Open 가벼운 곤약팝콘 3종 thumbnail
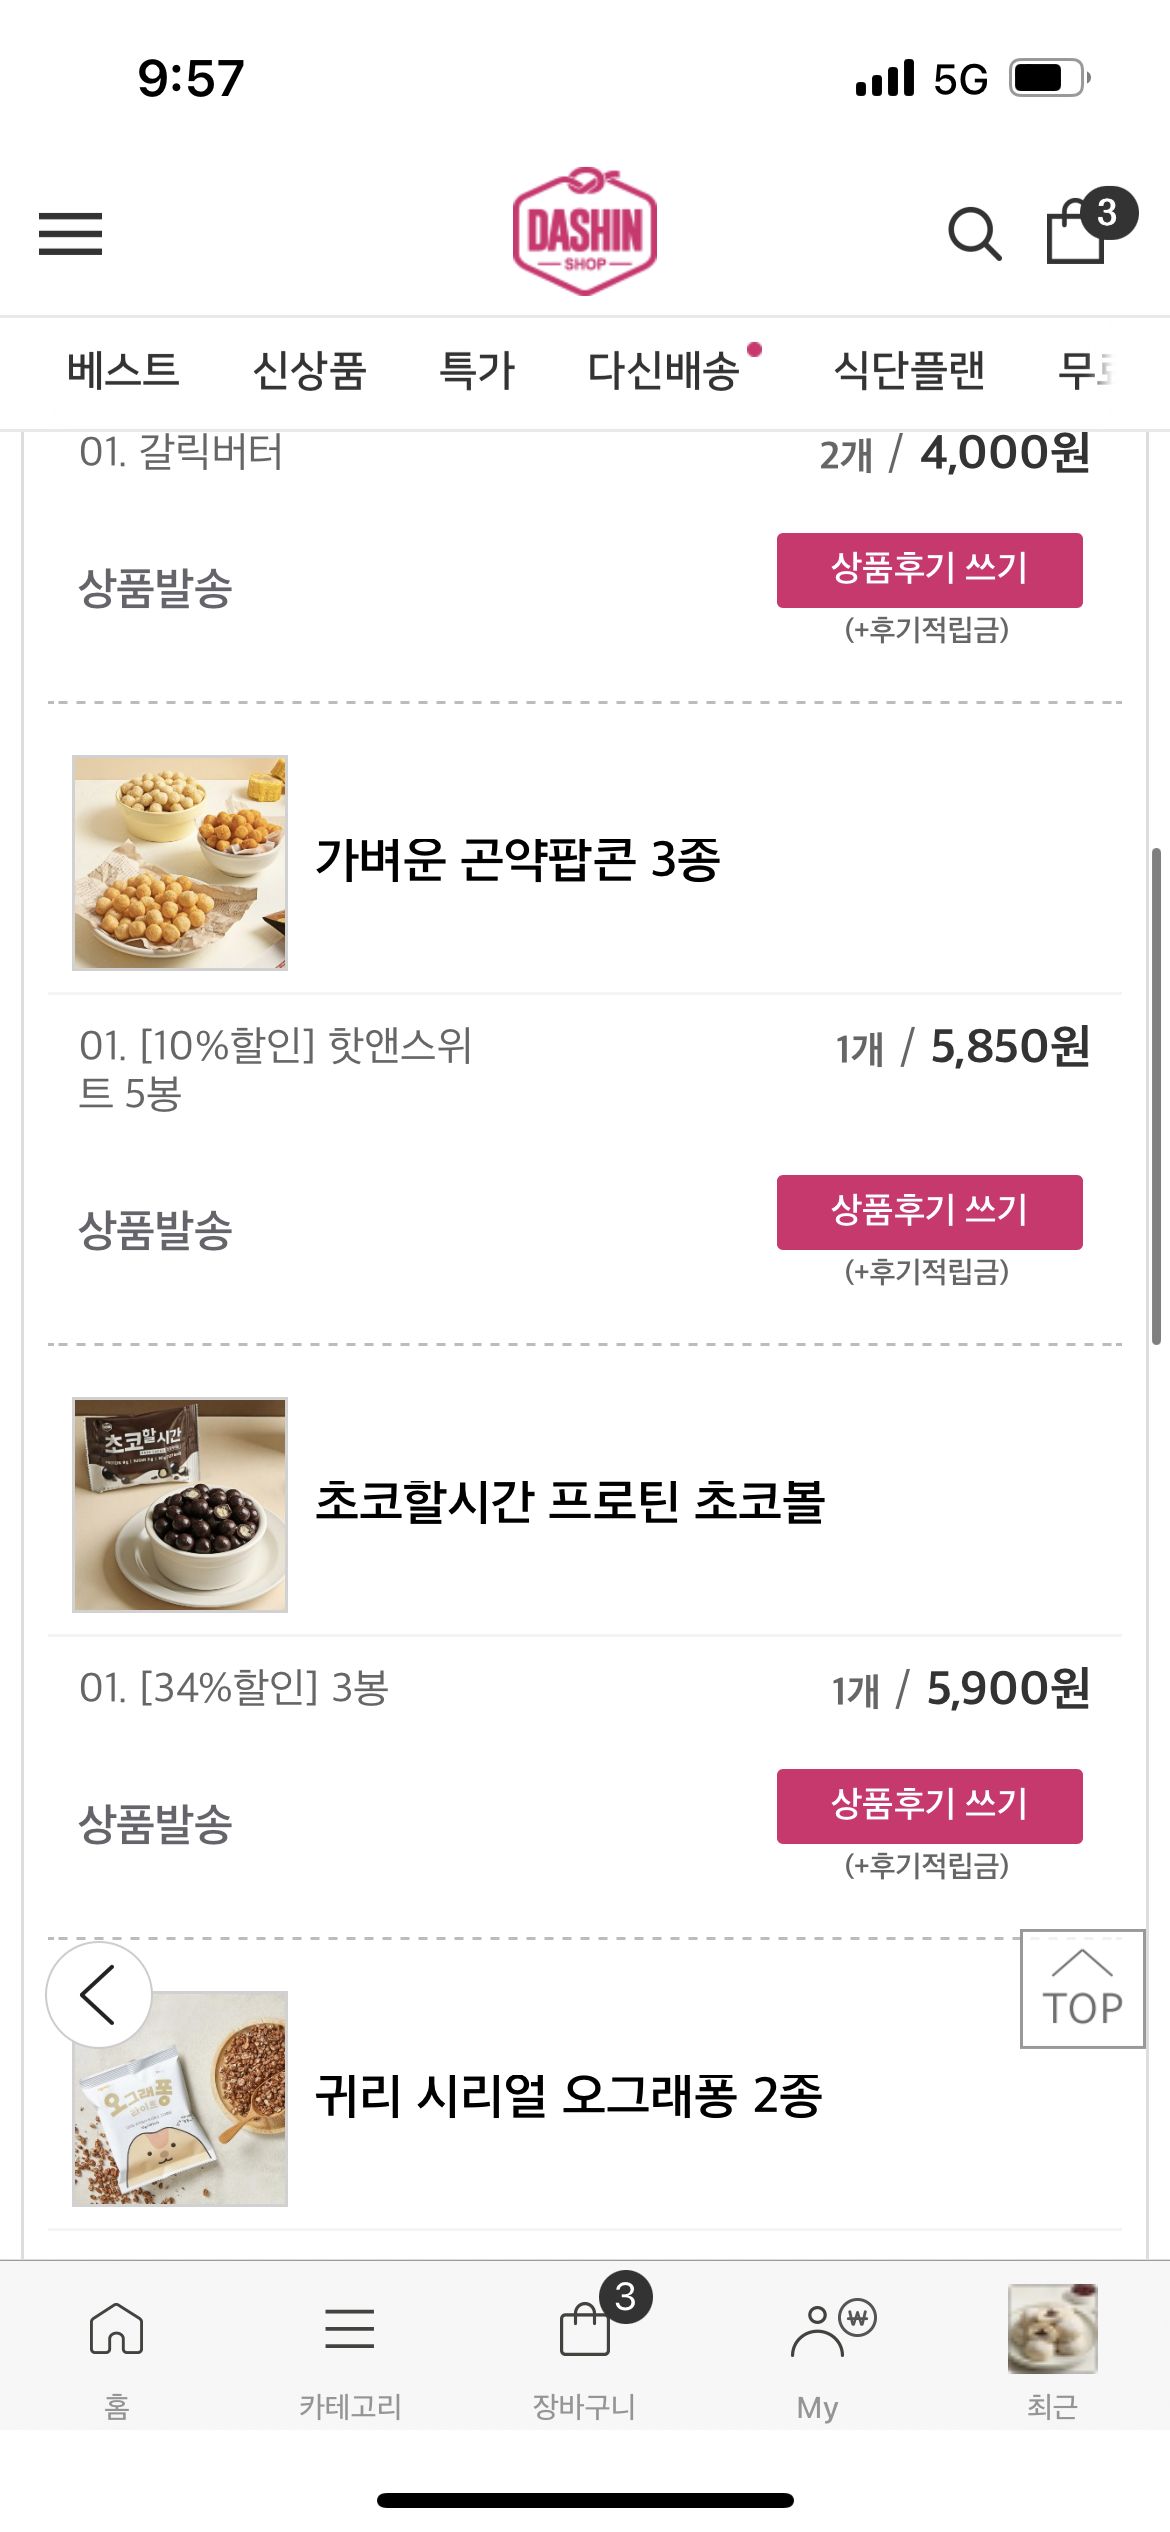This screenshot has height=2532, width=1170. (x=180, y=862)
